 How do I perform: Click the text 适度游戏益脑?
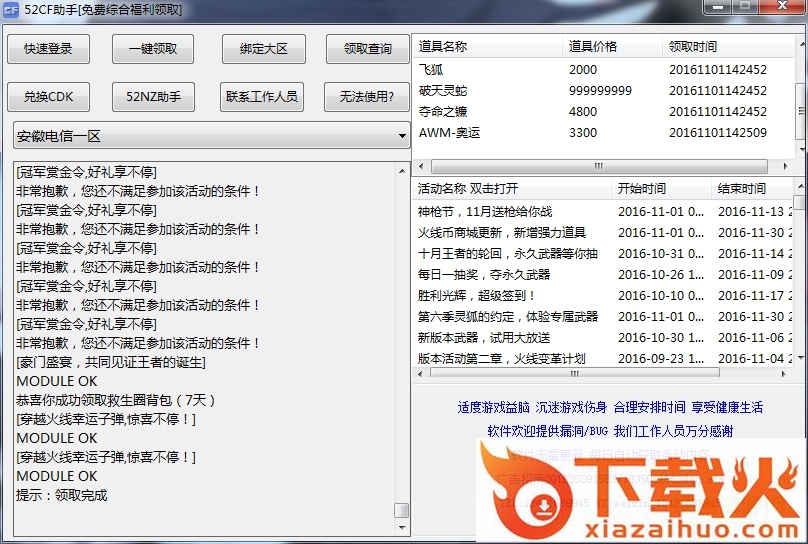coord(493,407)
